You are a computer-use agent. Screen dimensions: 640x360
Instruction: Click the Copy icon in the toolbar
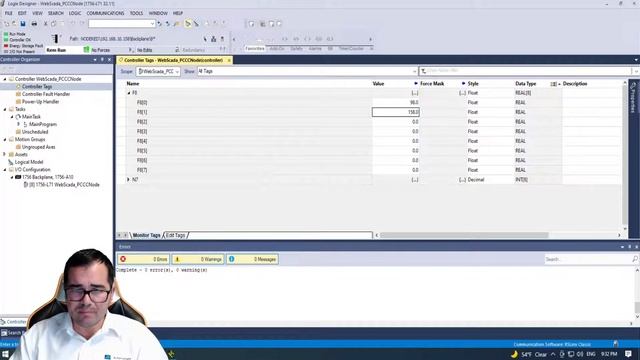point(53,24)
